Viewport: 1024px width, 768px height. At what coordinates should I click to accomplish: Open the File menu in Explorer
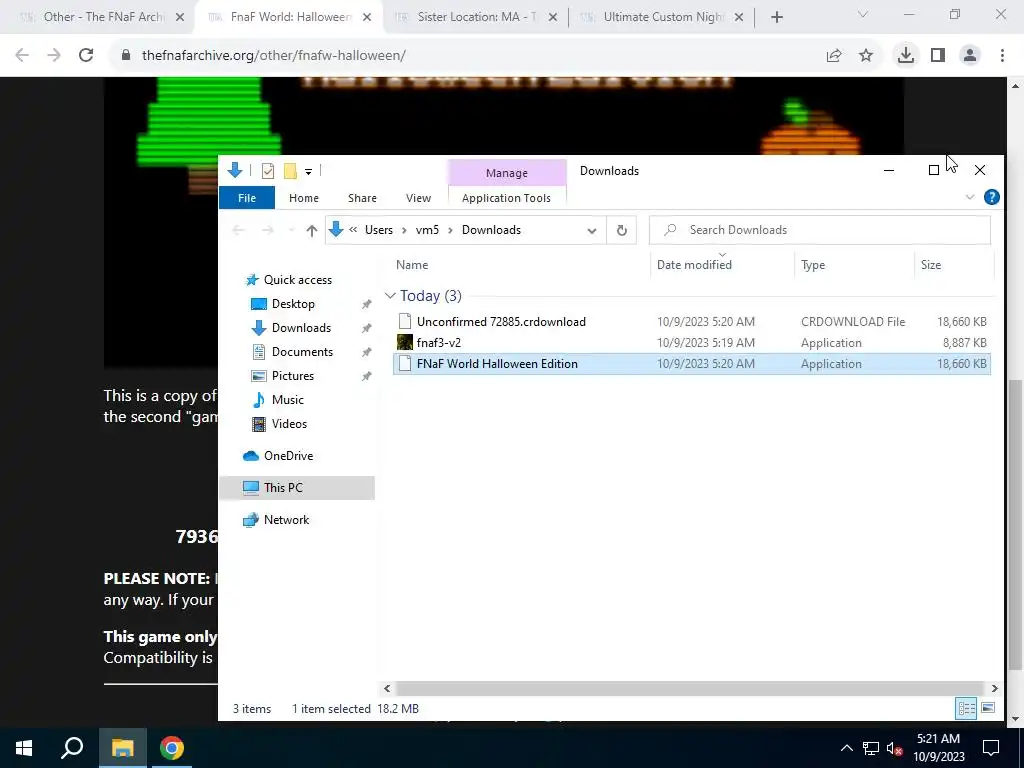pyautogui.click(x=247, y=198)
